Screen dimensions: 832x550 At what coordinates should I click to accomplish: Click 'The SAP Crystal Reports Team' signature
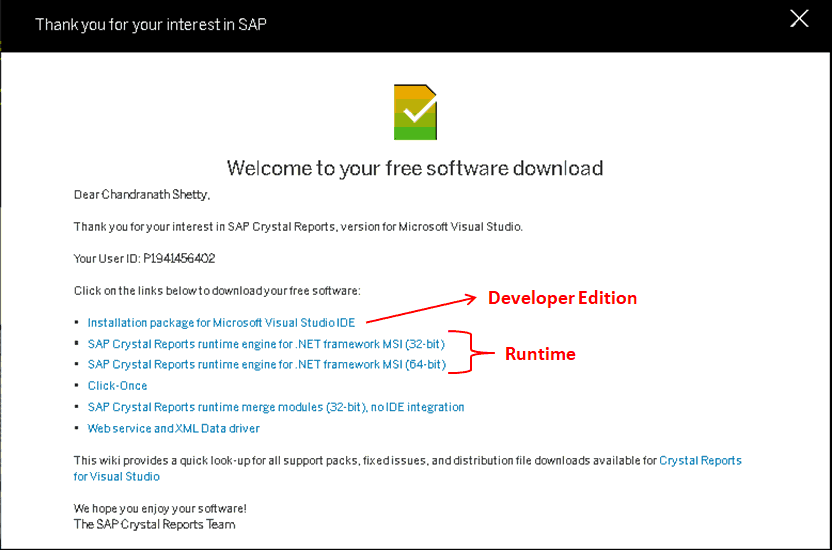(154, 524)
